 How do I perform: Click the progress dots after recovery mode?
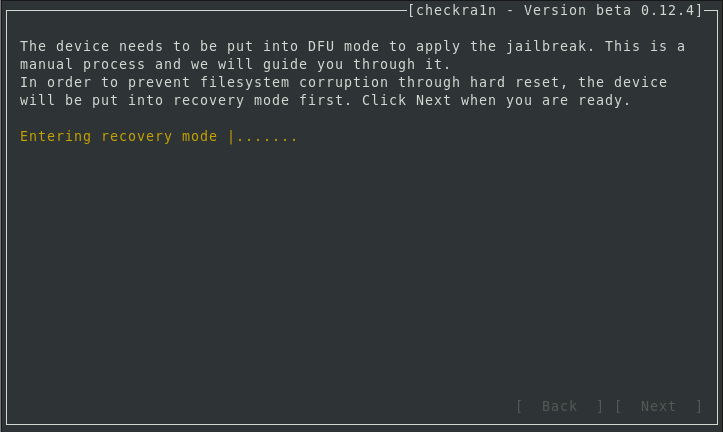pyautogui.click(x=268, y=136)
